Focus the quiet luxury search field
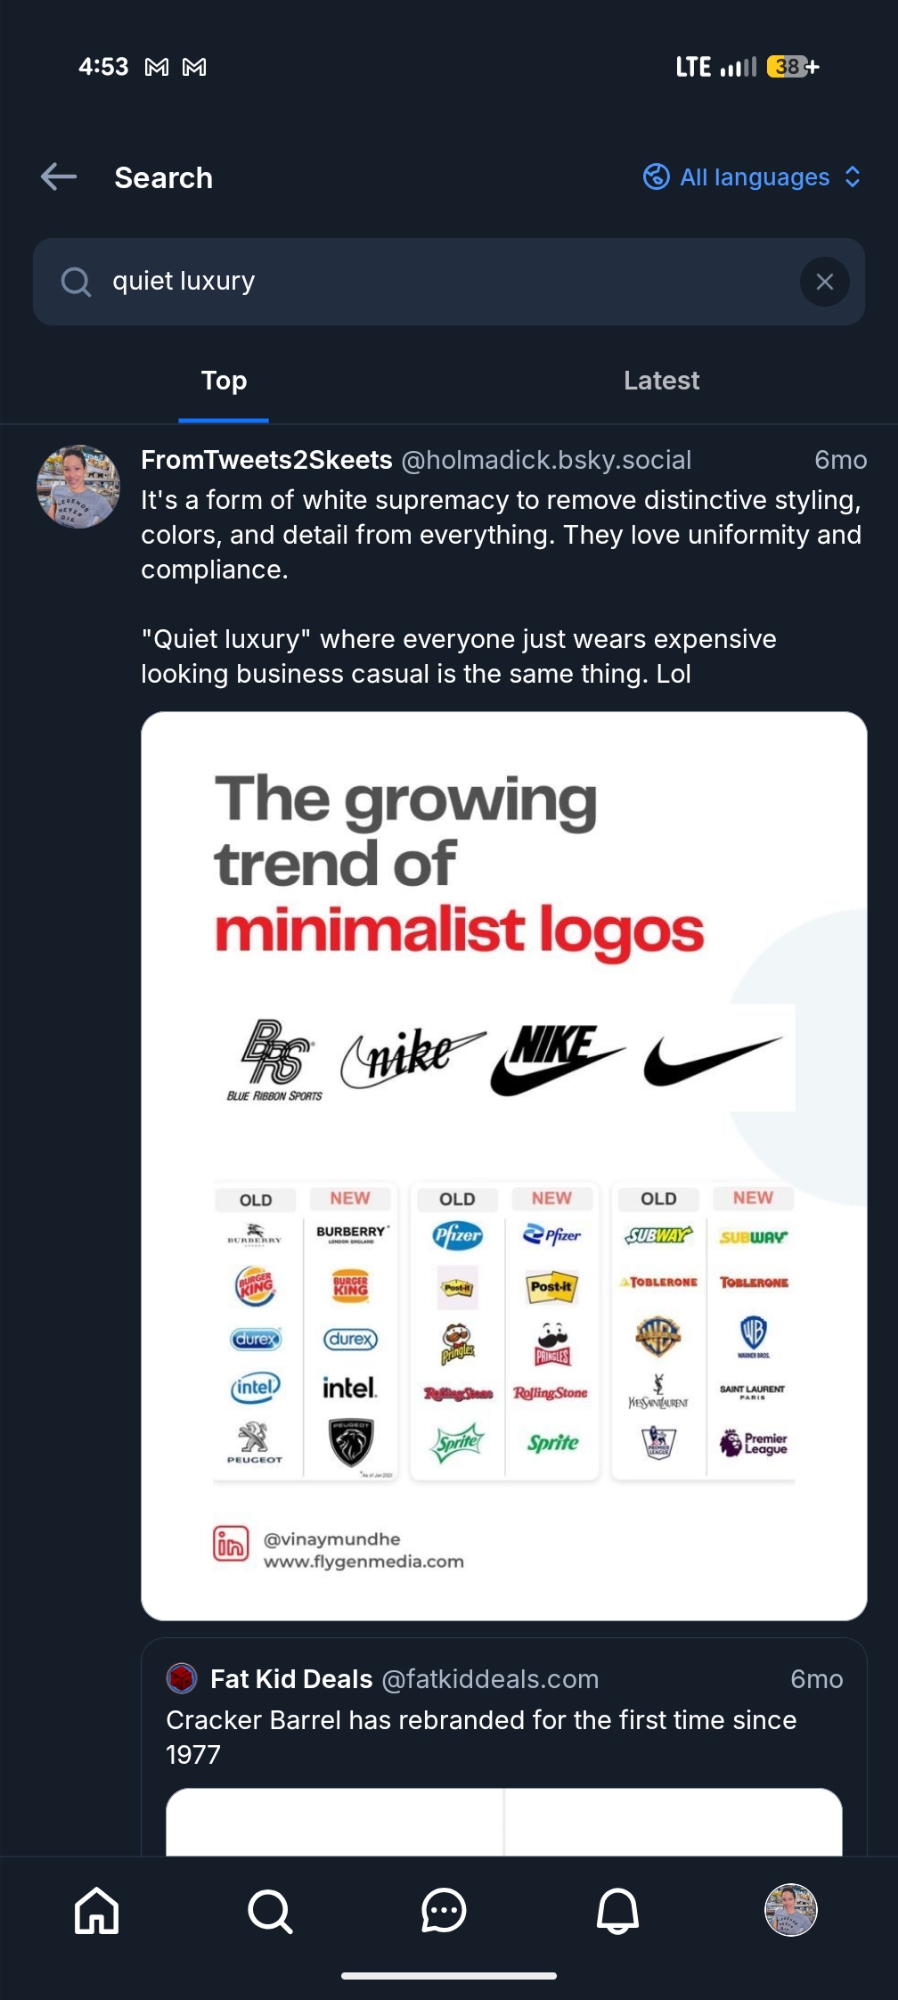This screenshot has width=898, height=2000. coord(440,282)
